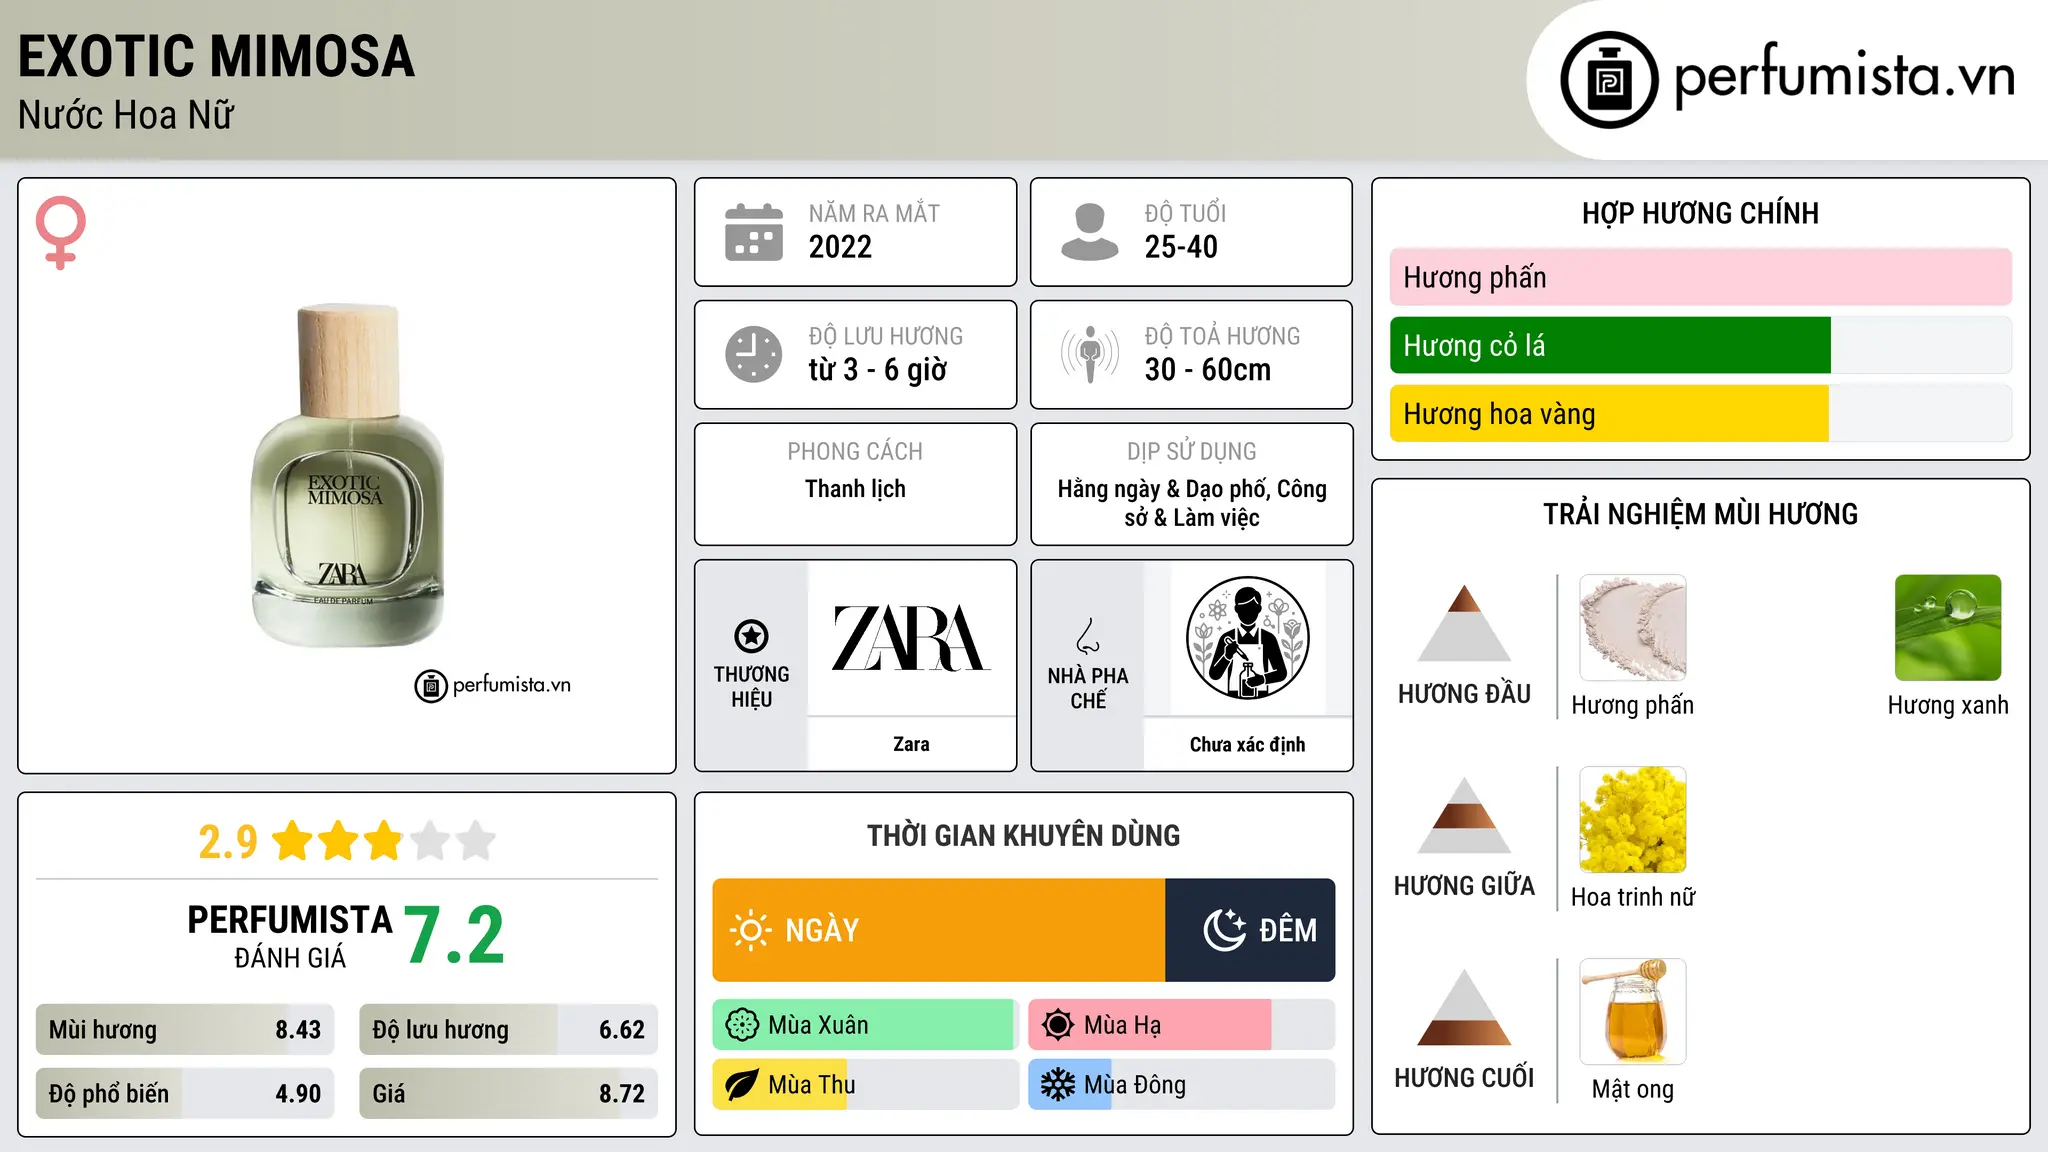
Task: Open the Hoa trinh nữ mimosa image
Action: 1633,820
